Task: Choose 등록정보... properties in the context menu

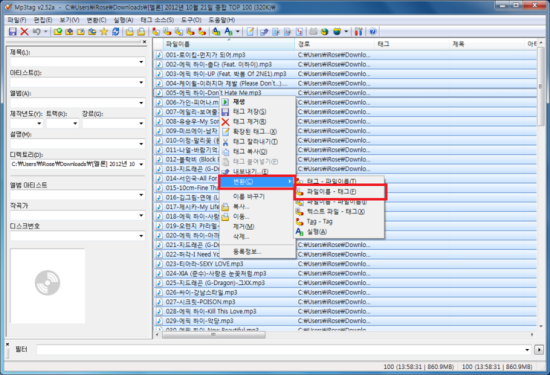Action: (x=257, y=252)
